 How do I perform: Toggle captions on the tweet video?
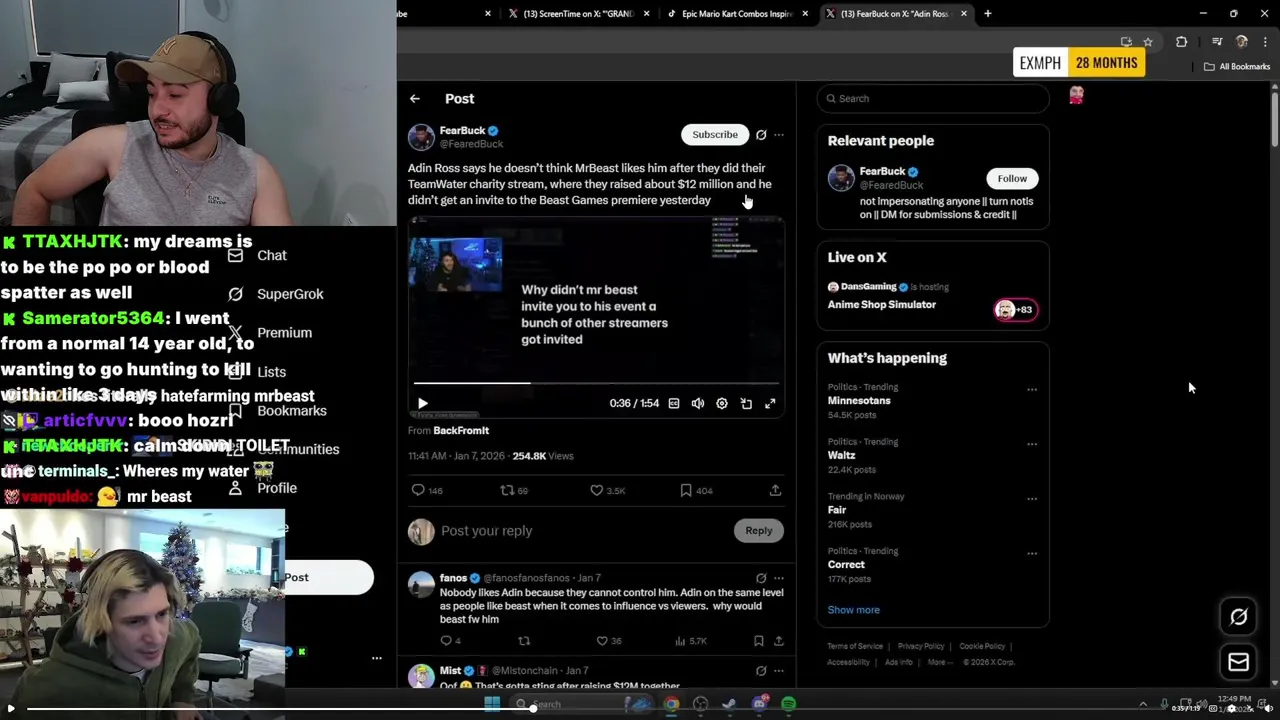click(x=674, y=403)
